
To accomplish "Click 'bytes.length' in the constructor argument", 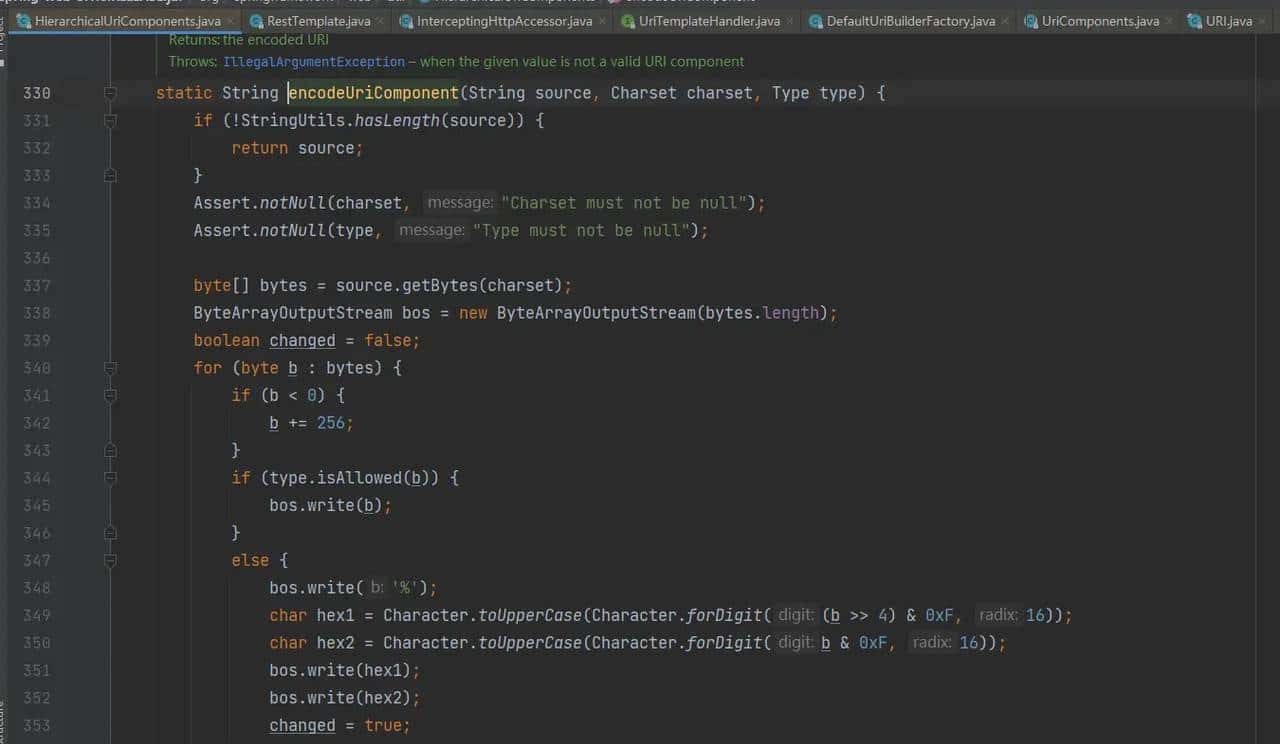I will click(x=762, y=313).
